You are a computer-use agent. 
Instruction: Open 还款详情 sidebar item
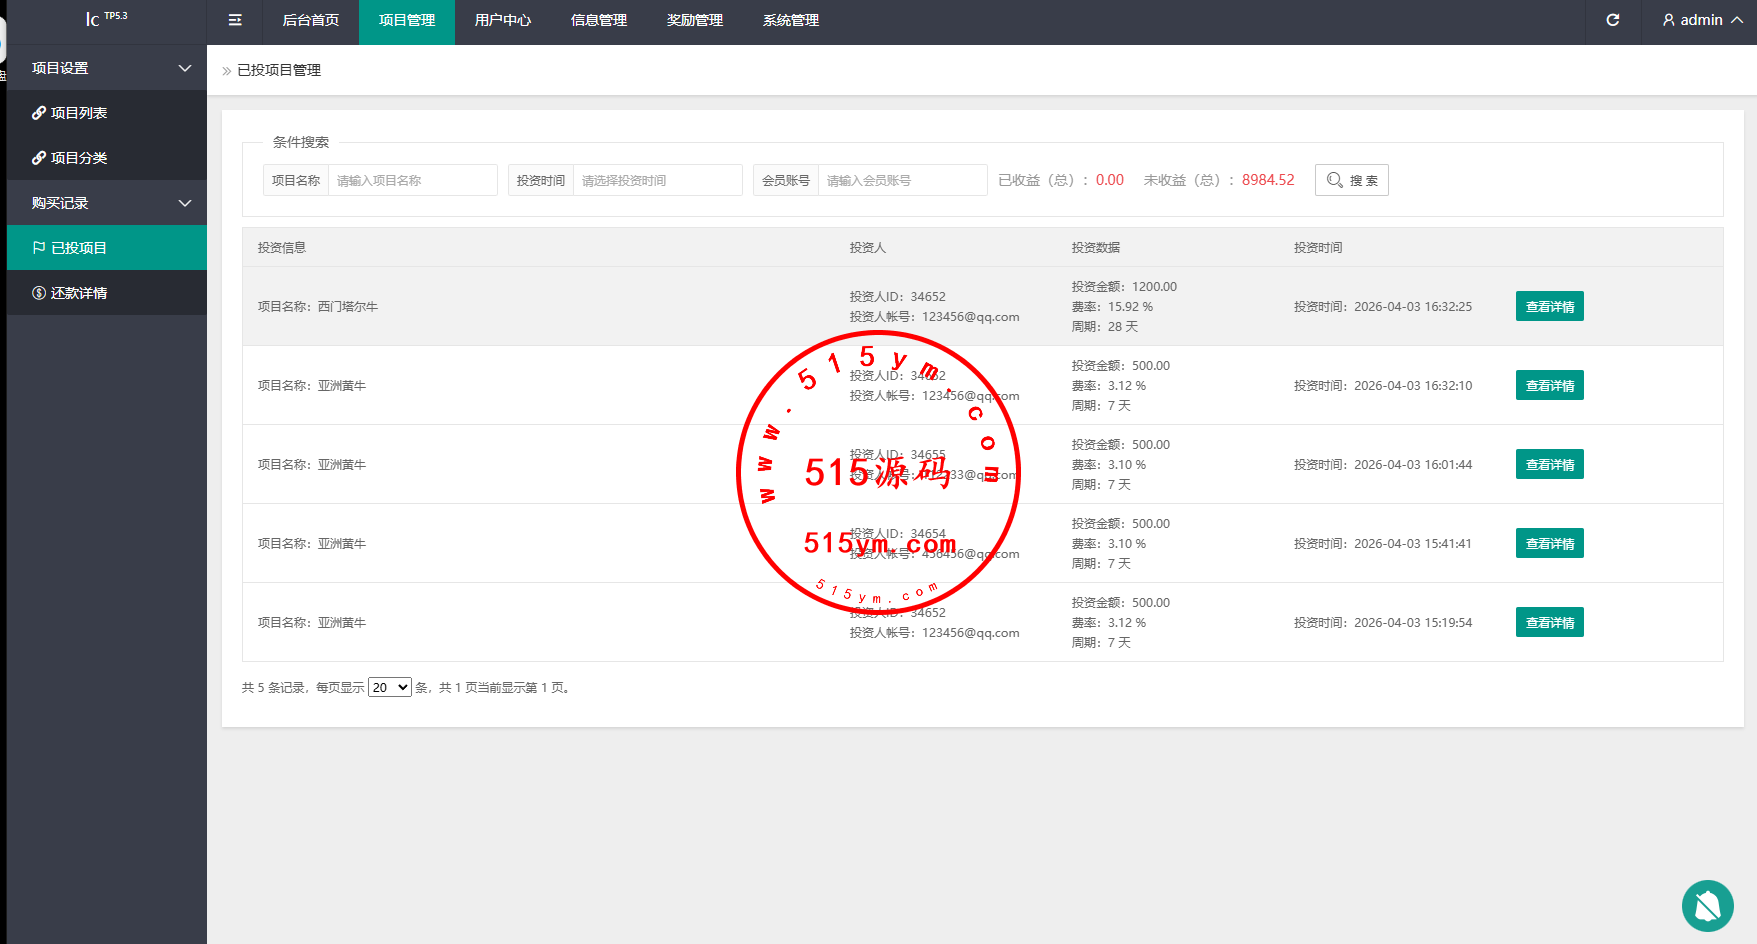click(x=79, y=293)
